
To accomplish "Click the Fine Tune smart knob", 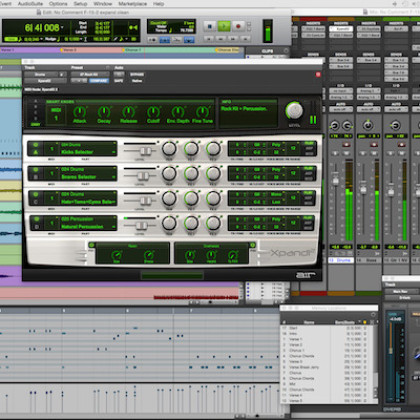I will (x=202, y=112).
